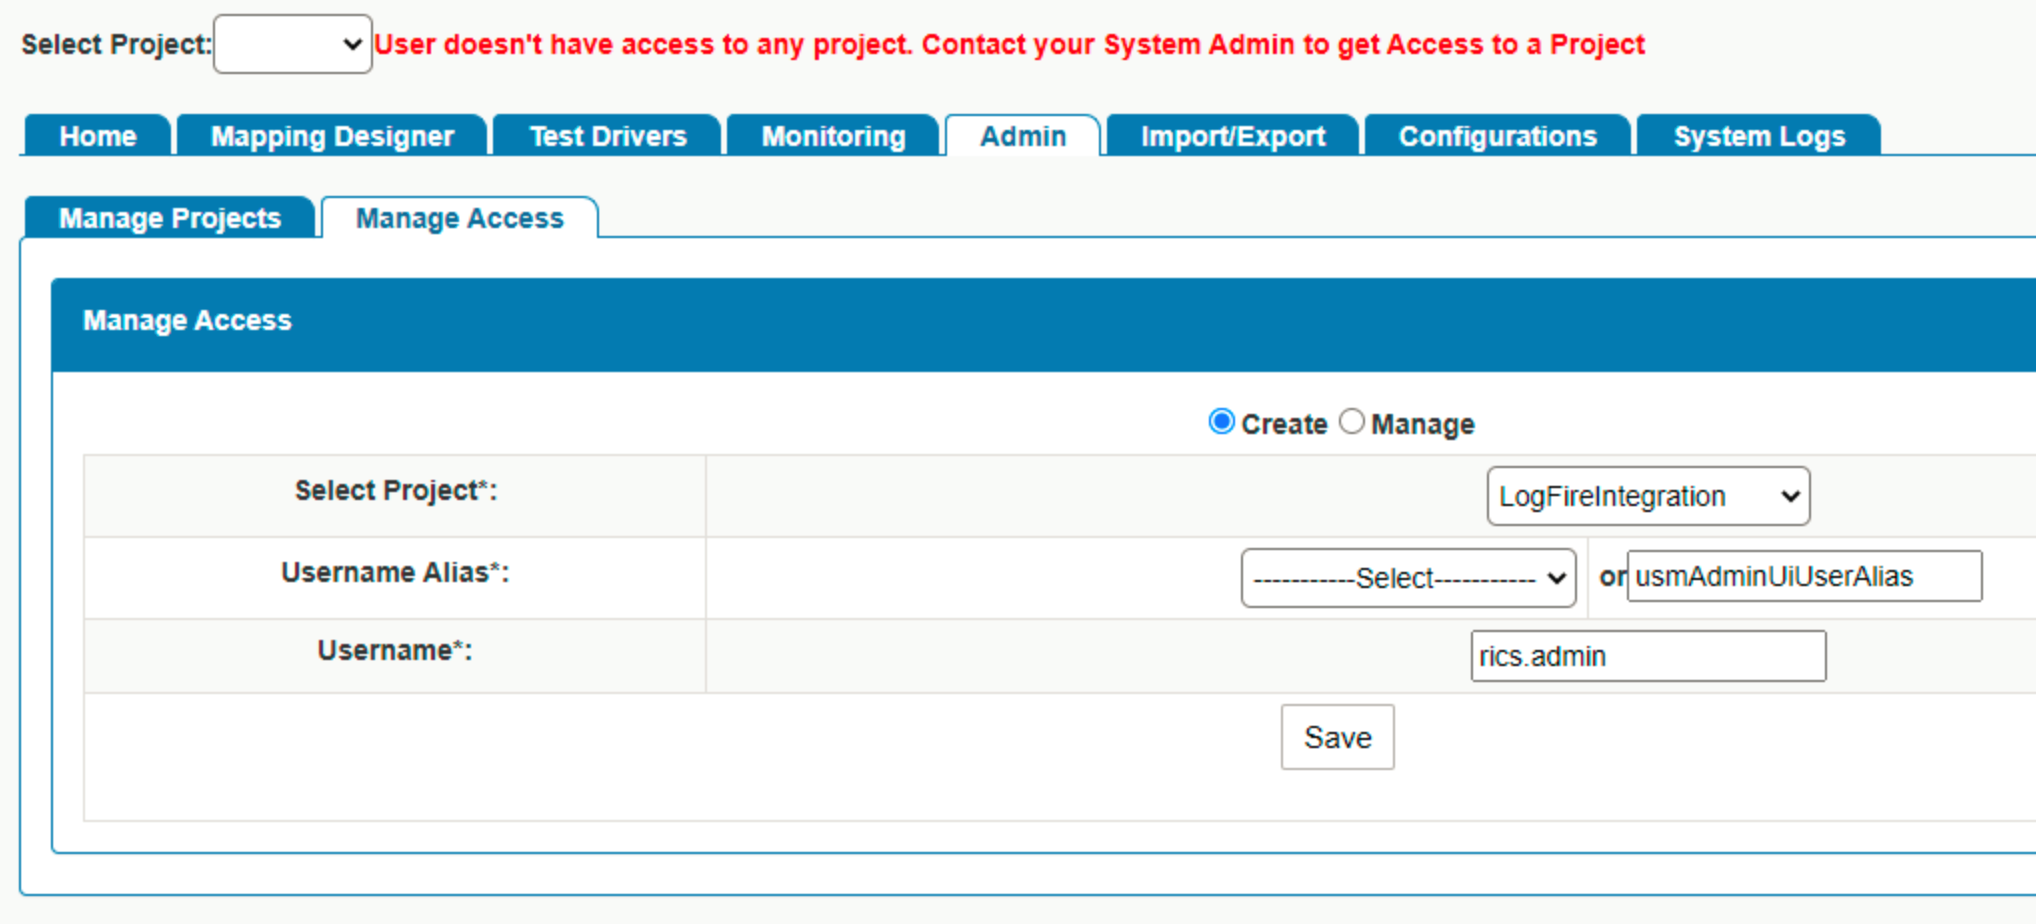
Task: Open the System Logs tab
Action: [x=1758, y=136]
